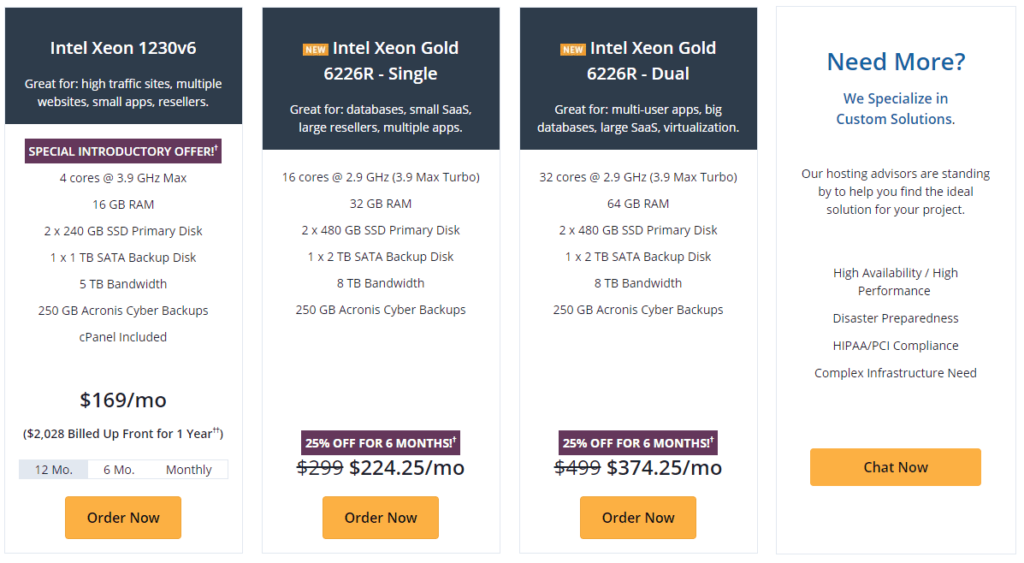The image size is (1024, 563).
Task: Click the NEW badge on Xeon Gold Dual
Action: (x=573, y=50)
